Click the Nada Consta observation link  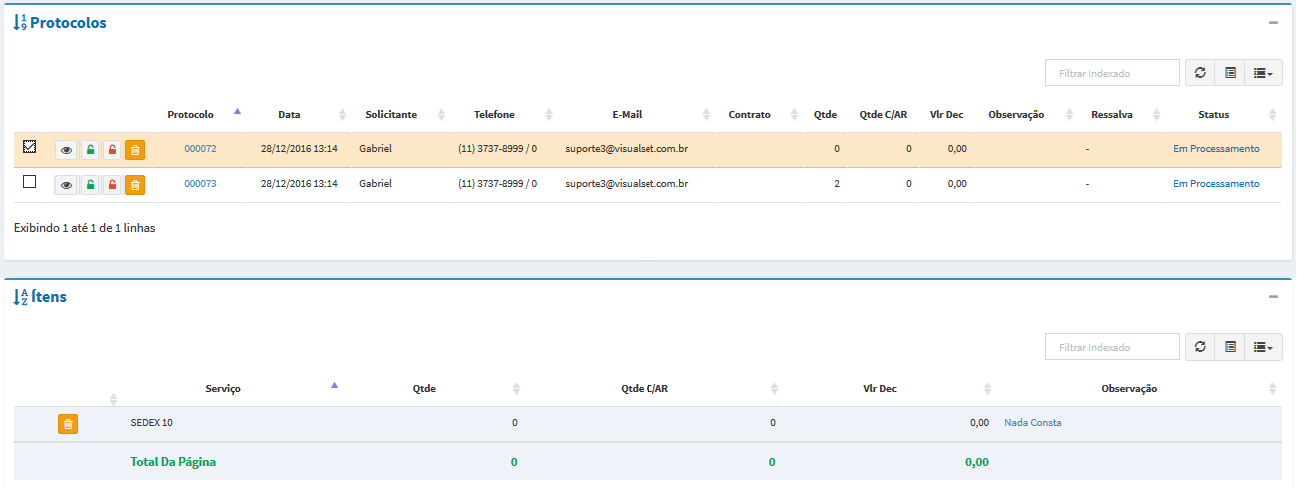(x=1033, y=423)
